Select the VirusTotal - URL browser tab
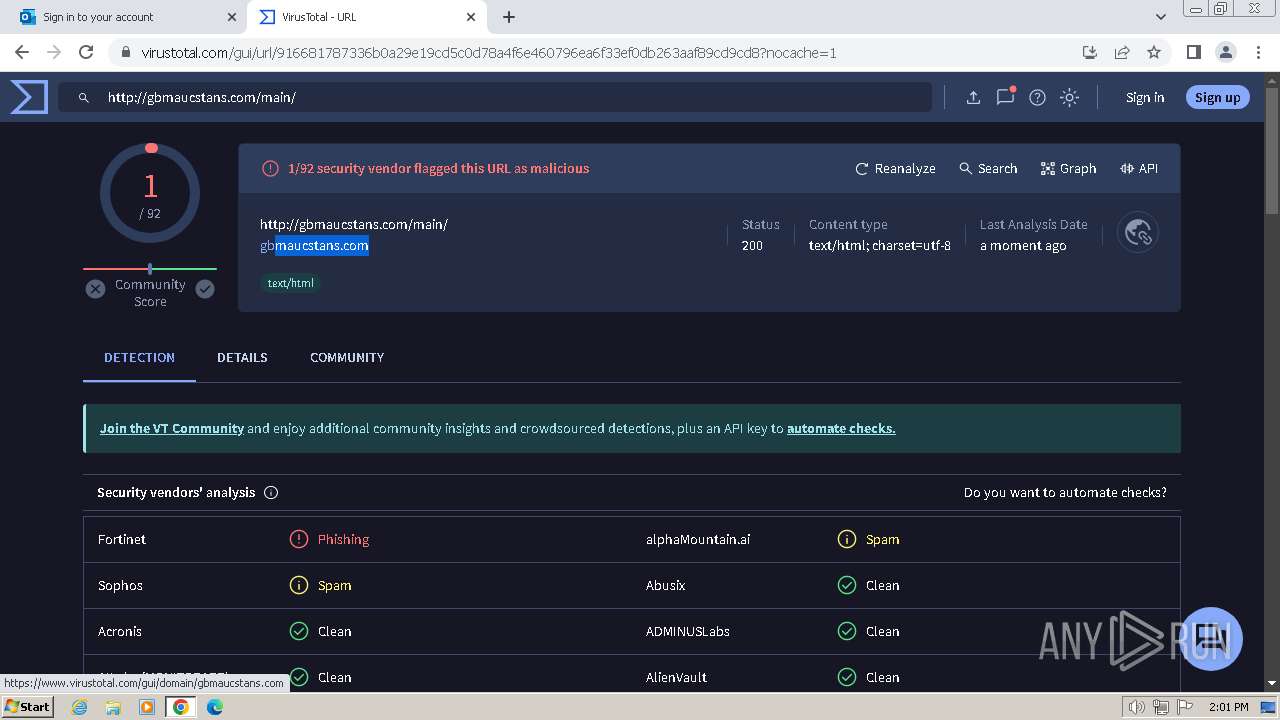1280x720 pixels. click(x=368, y=17)
